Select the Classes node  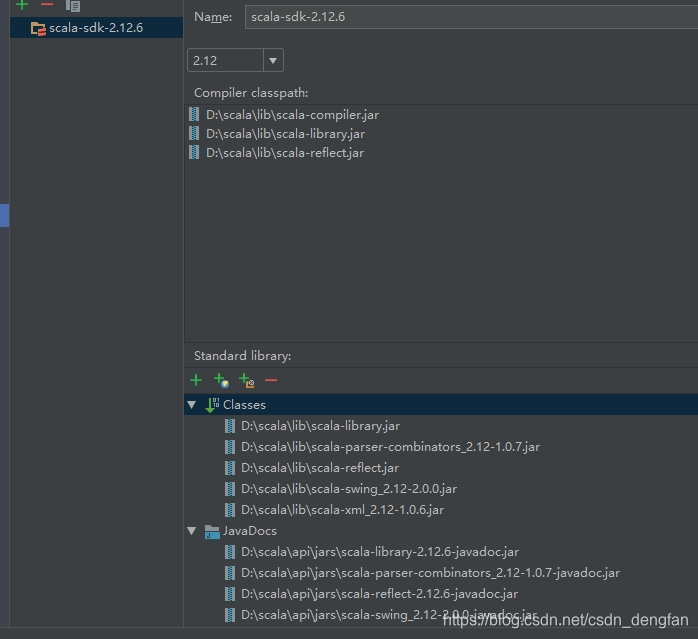(x=244, y=405)
